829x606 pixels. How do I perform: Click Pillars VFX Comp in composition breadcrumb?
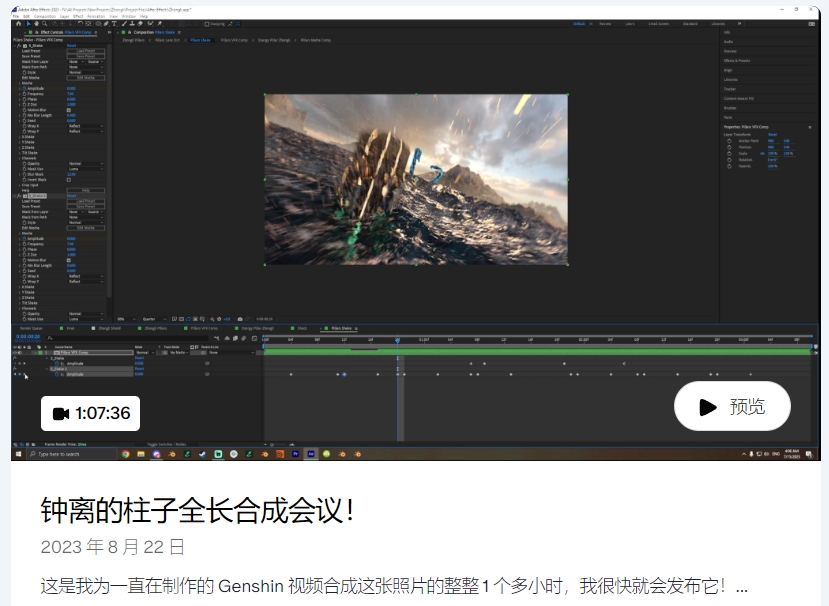[x=234, y=40]
